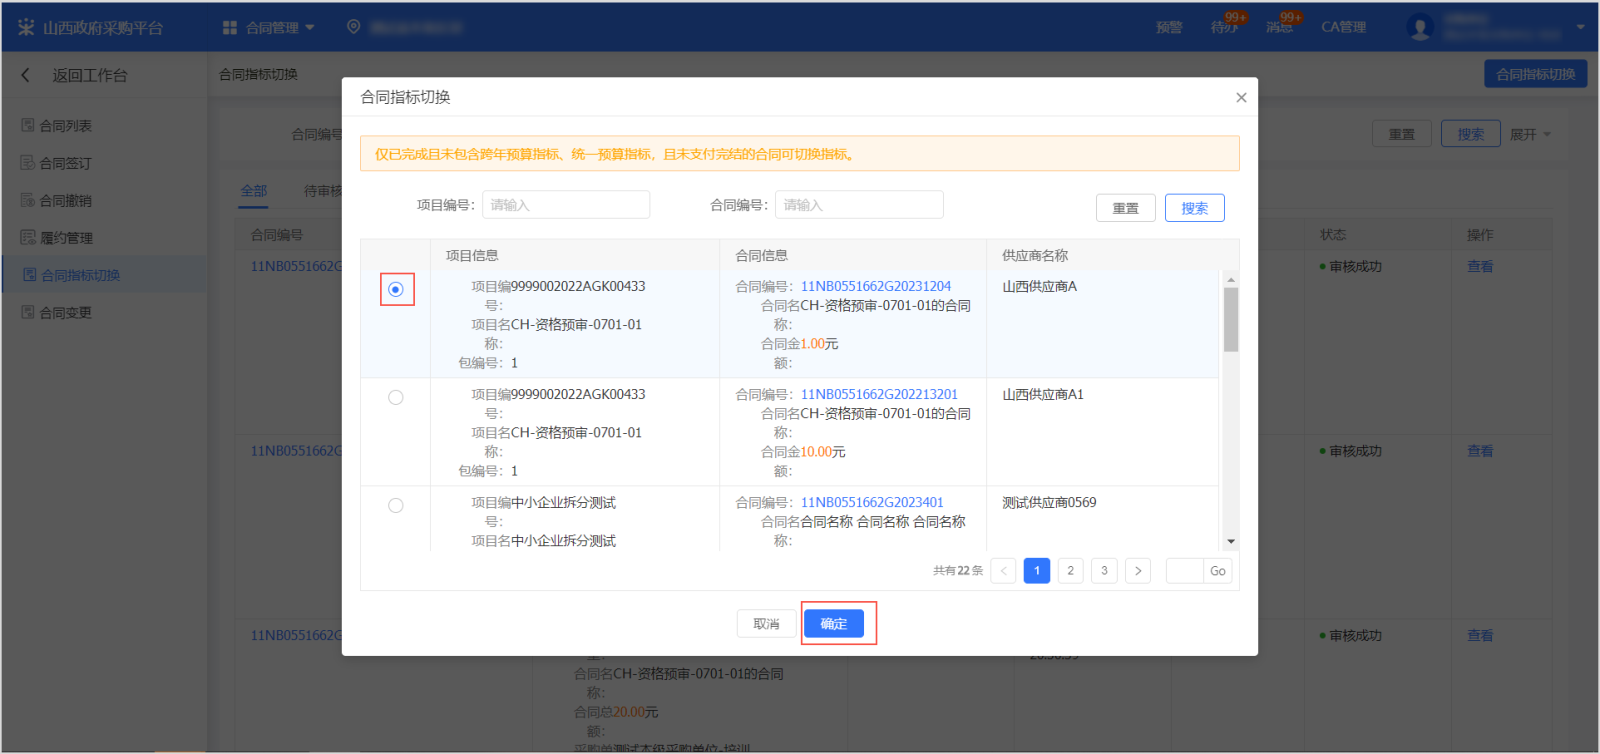Go to page 2 of results
This screenshot has width=1600, height=754.
[x=1070, y=571]
